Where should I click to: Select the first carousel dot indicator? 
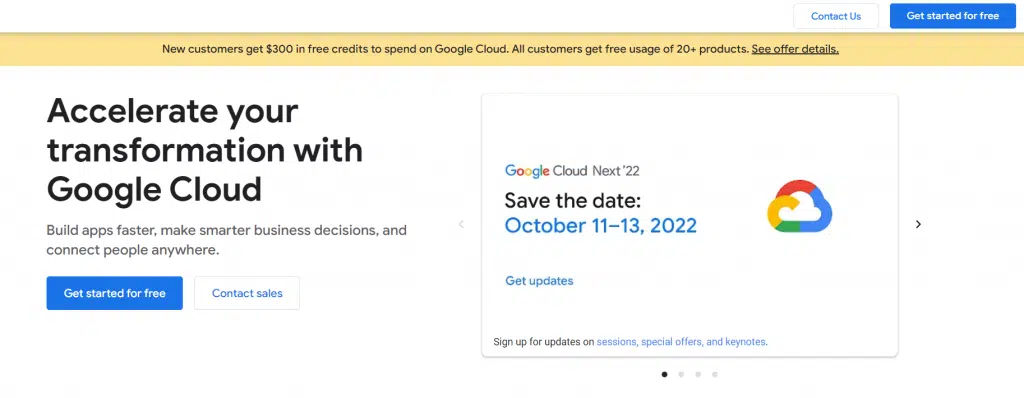[664, 374]
